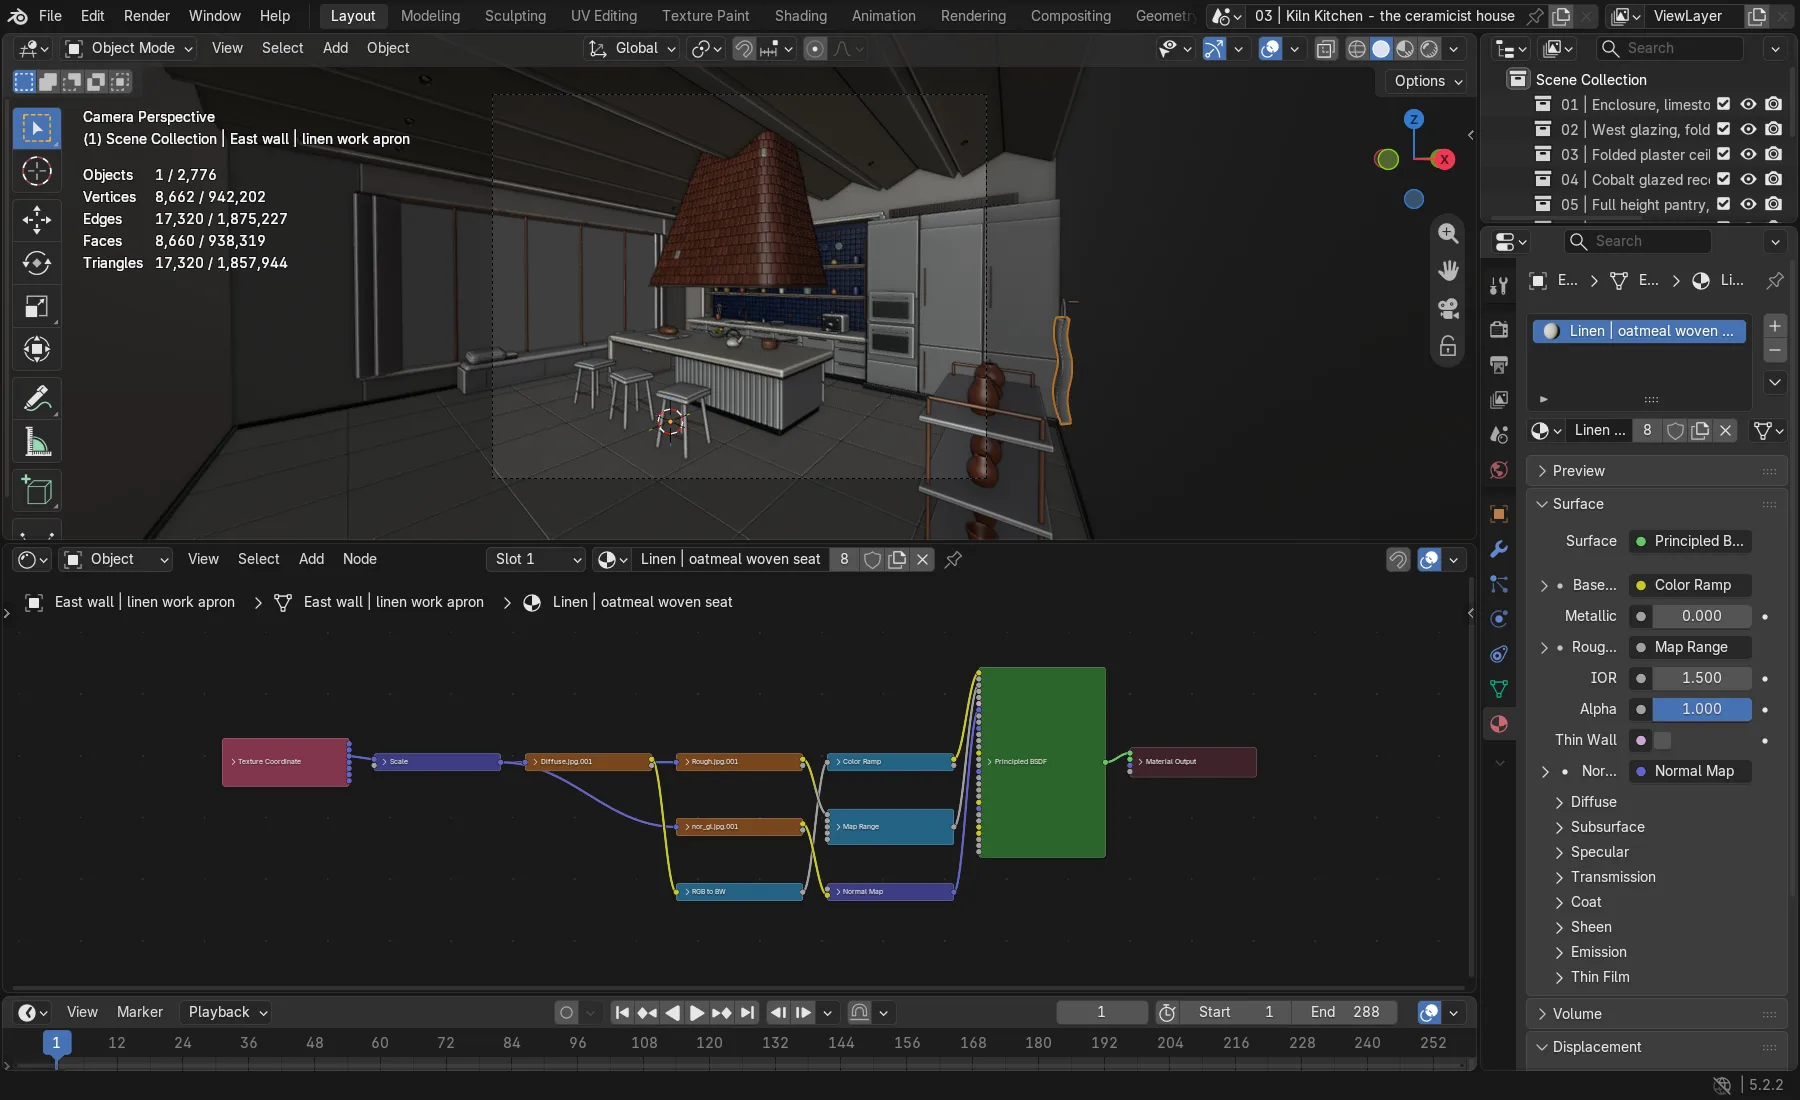
Task: Choose the Measure tool
Action: (37, 442)
